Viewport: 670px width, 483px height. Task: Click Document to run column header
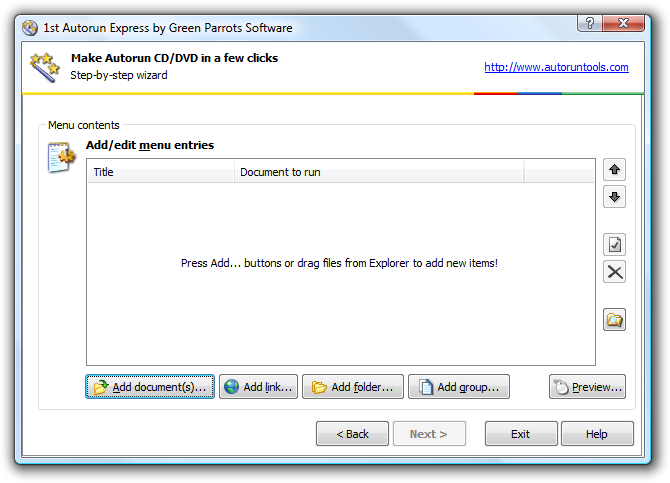click(379, 172)
